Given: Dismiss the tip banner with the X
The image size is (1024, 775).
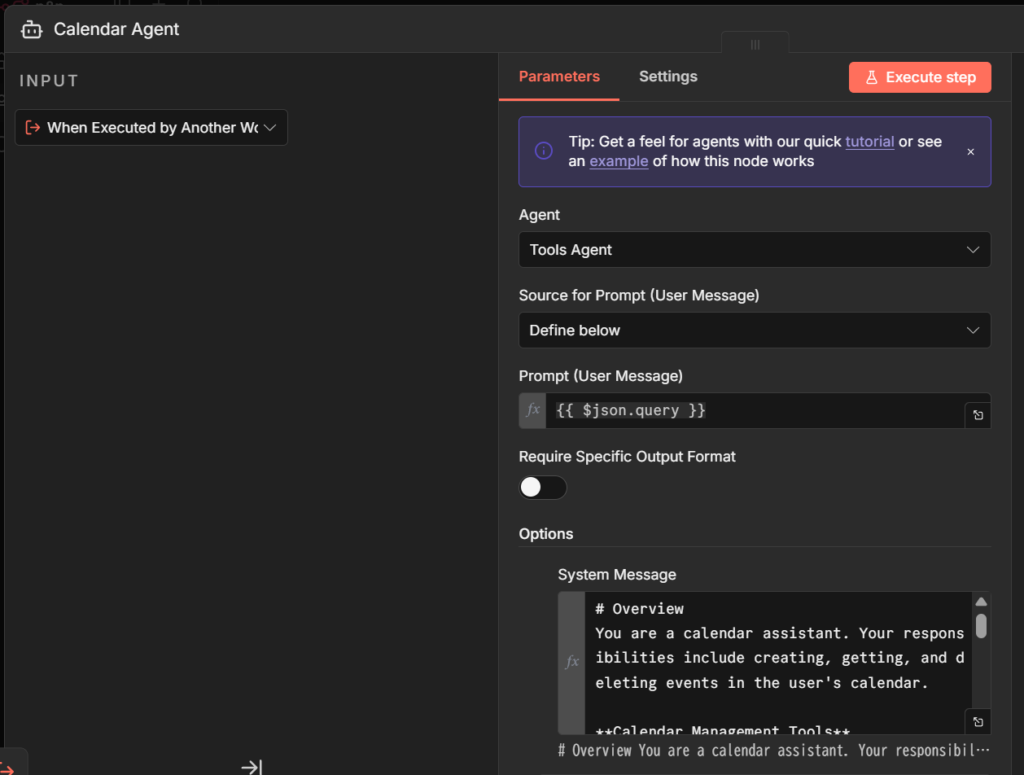Looking at the screenshot, I should tap(970, 152).
